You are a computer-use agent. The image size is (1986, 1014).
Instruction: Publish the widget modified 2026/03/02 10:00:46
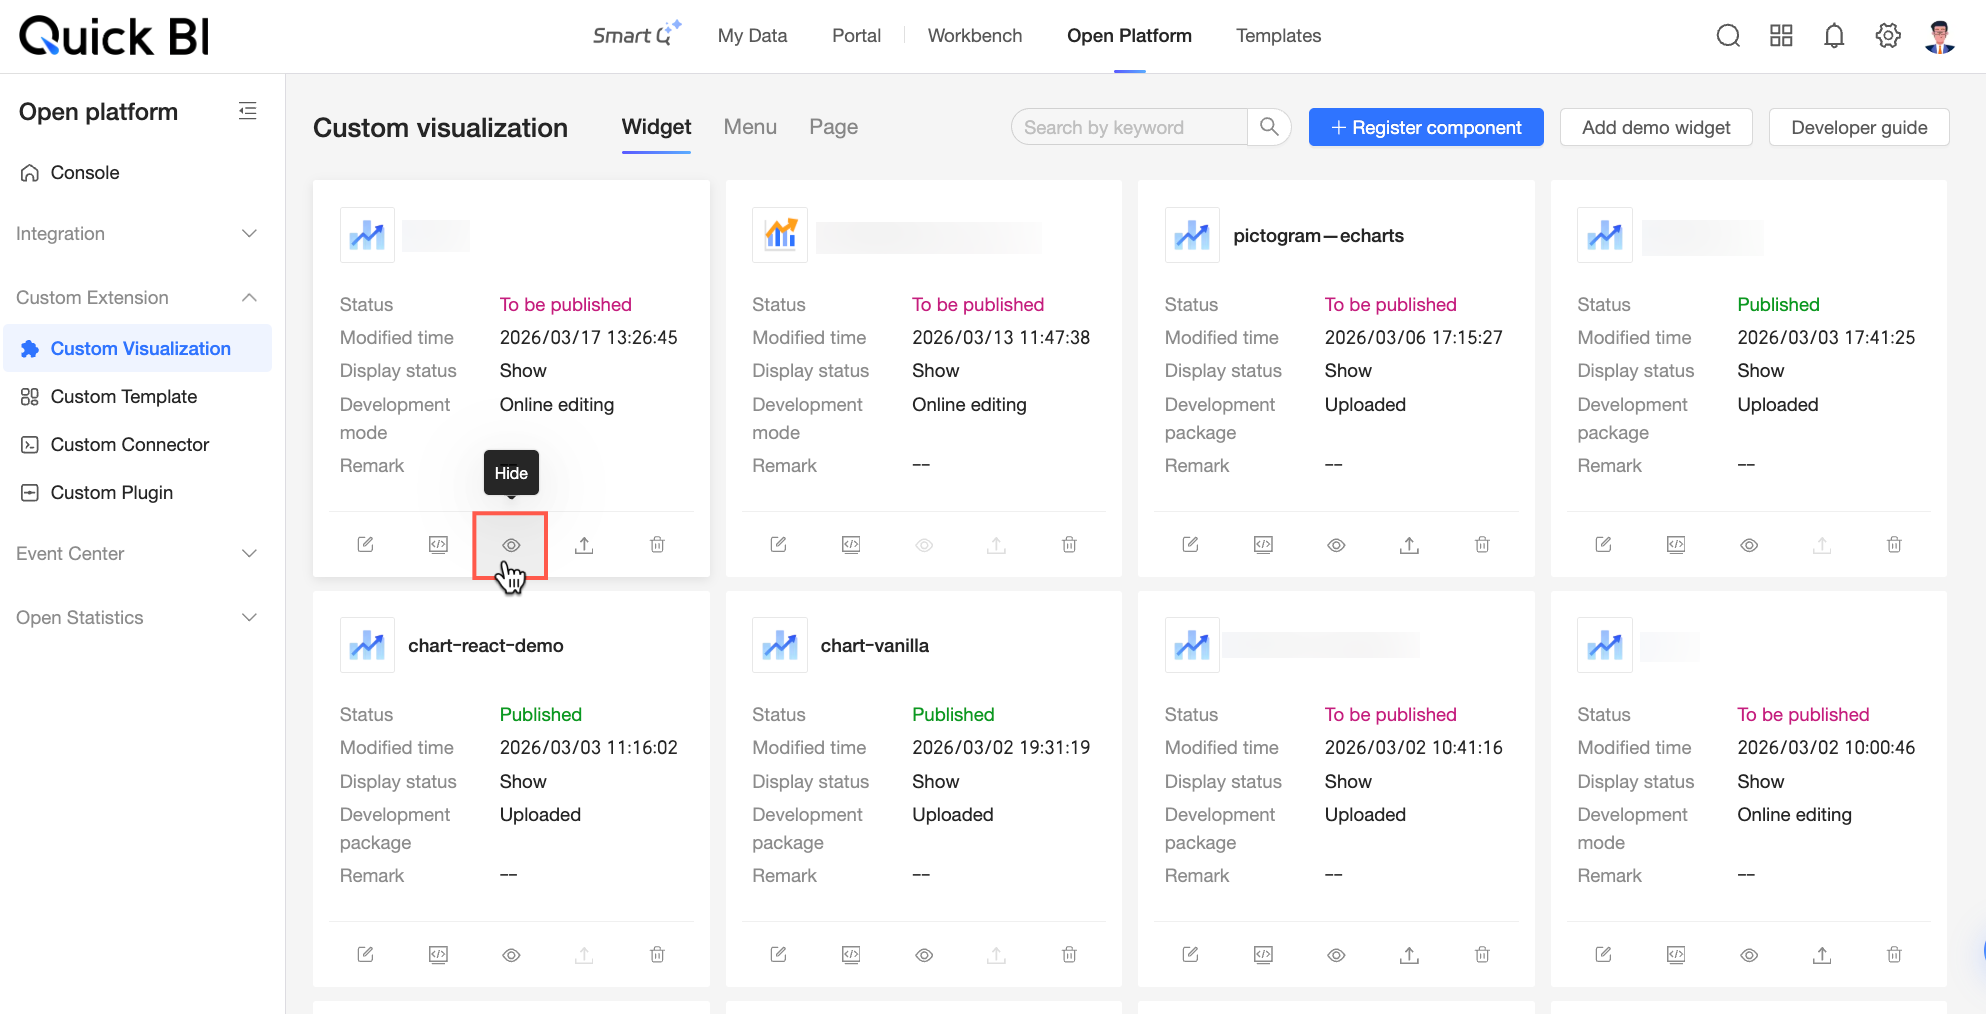tap(1822, 955)
